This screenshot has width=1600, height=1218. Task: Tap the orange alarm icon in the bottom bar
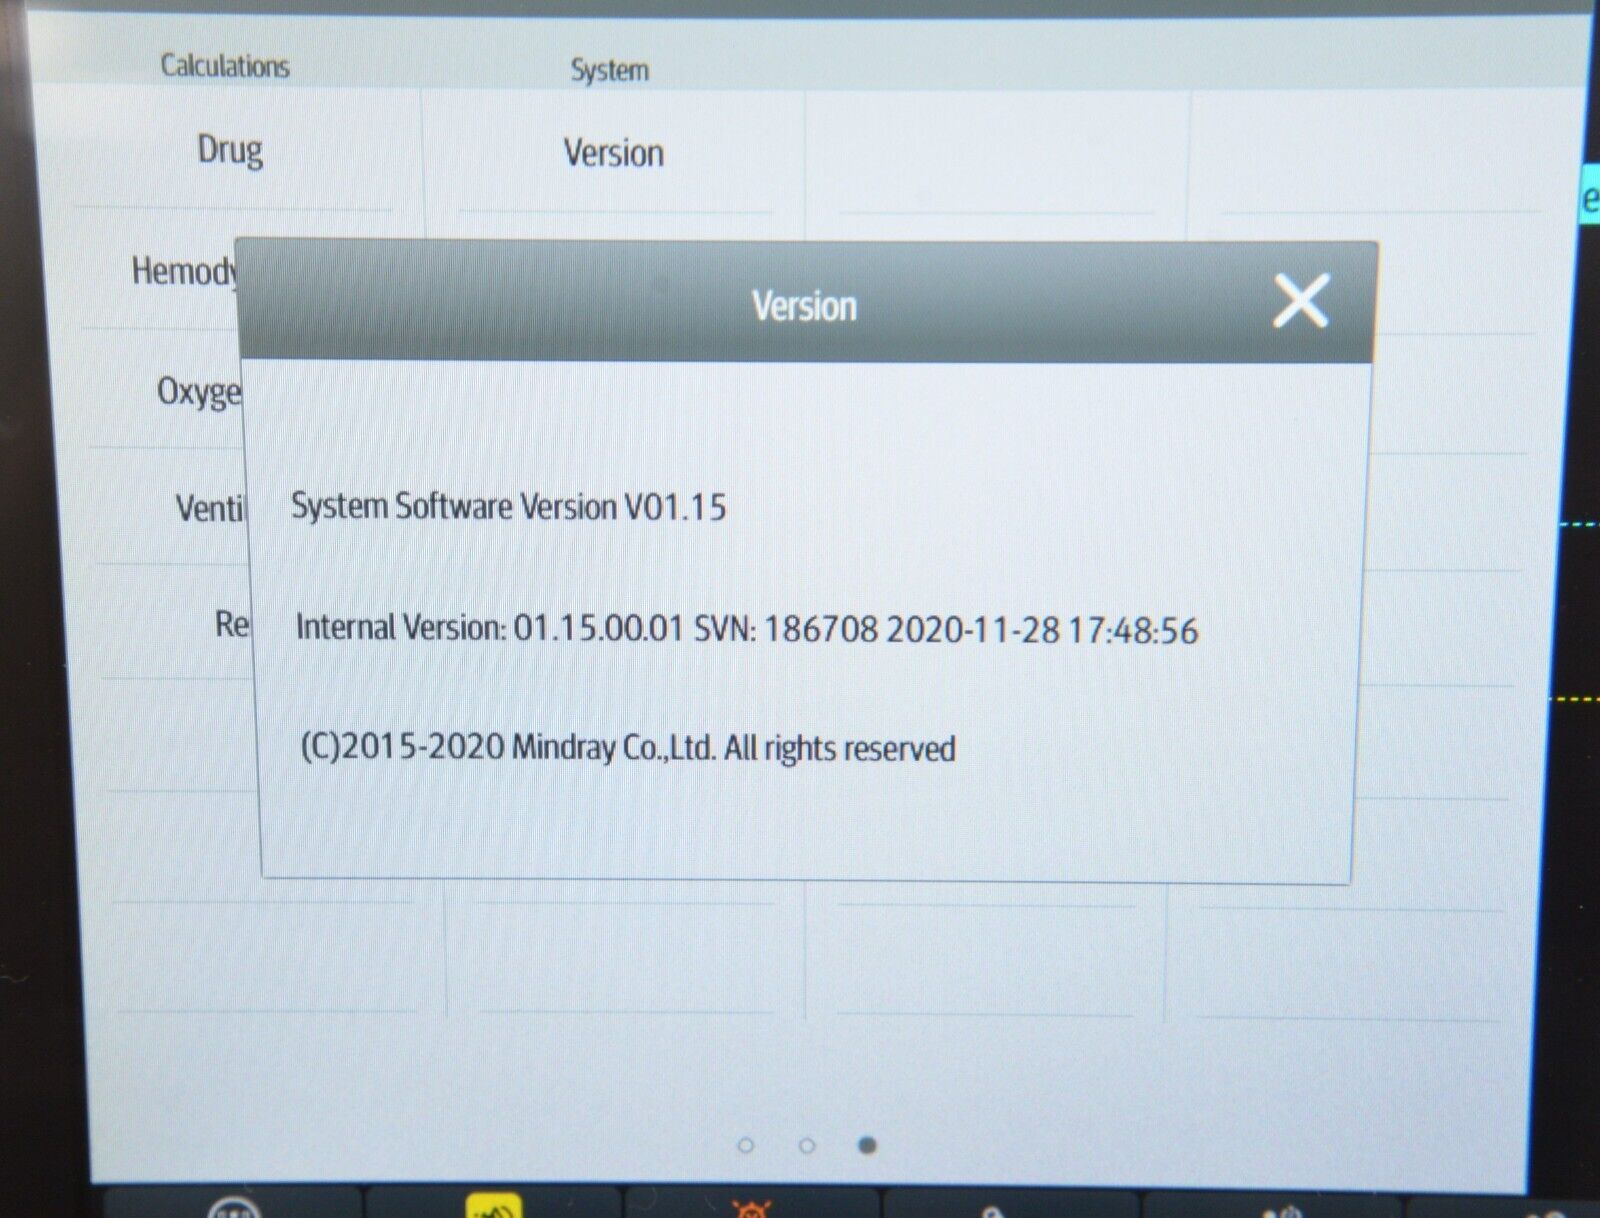750,1208
